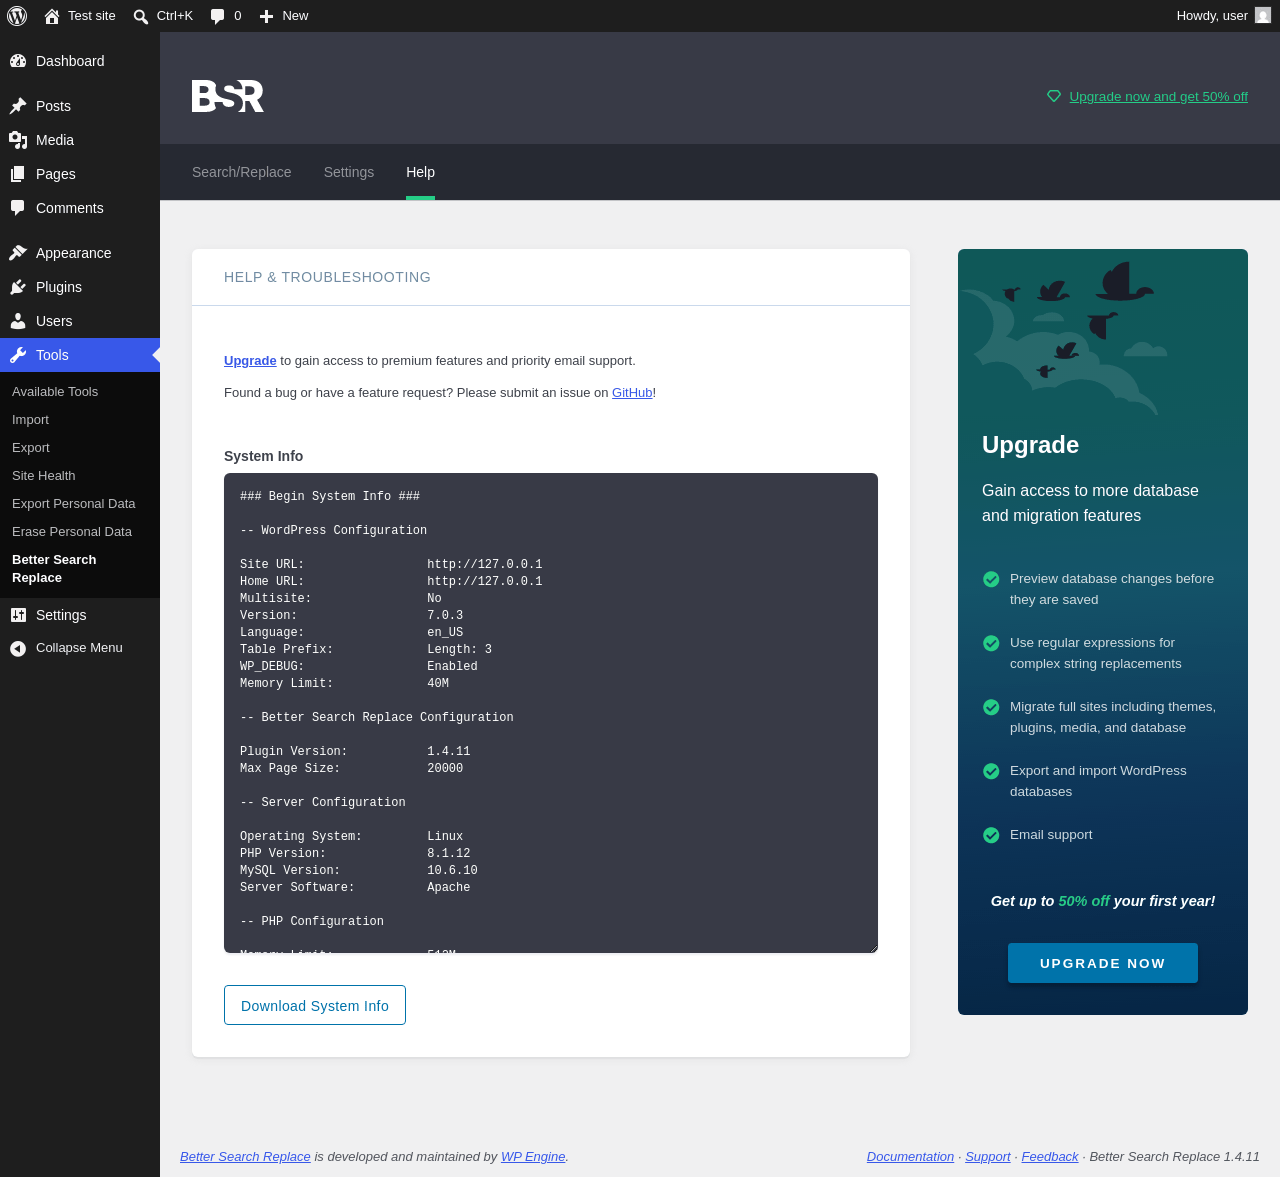The height and width of the screenshot is (1177, 1280).
Task: Open the GitHub link
Action: tap(632, 393)
